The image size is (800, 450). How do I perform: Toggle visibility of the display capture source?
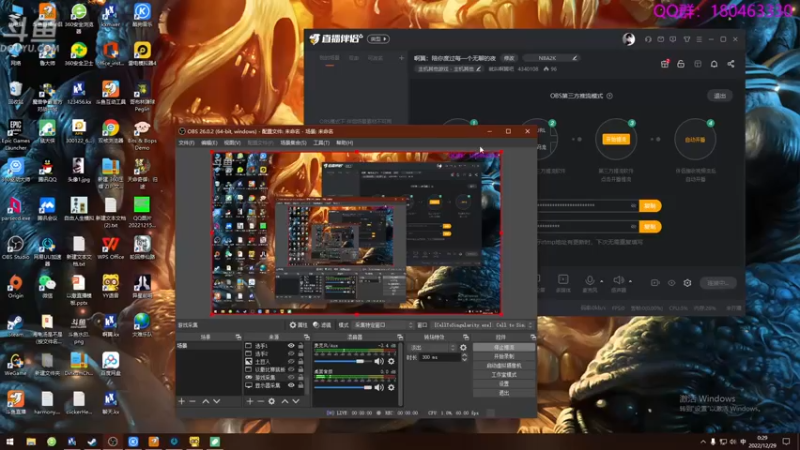coord(291,385)
